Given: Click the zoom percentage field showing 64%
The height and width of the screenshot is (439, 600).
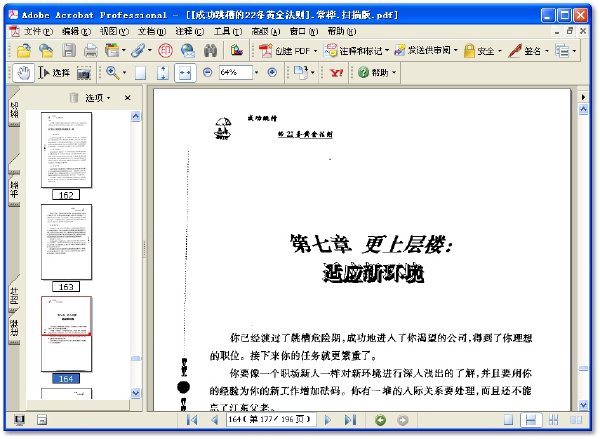Looking at the screenshot, I should point(236,72).
